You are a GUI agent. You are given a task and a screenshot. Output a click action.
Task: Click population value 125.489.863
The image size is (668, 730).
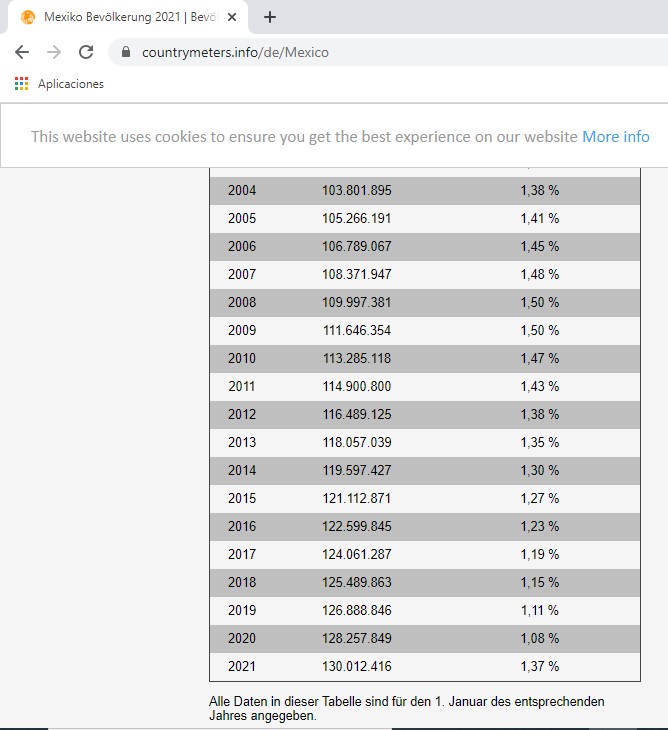357,582
